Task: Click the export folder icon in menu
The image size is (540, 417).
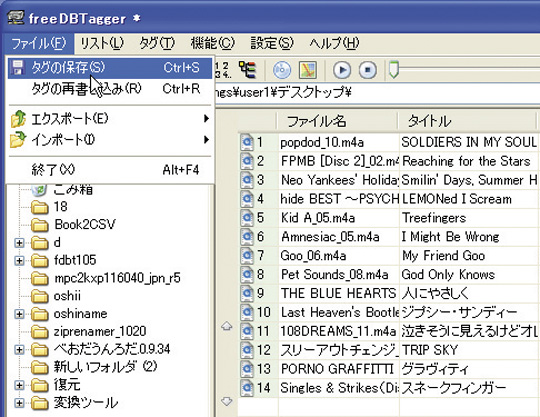Action: pyautogui.click(x=18, y=119)
